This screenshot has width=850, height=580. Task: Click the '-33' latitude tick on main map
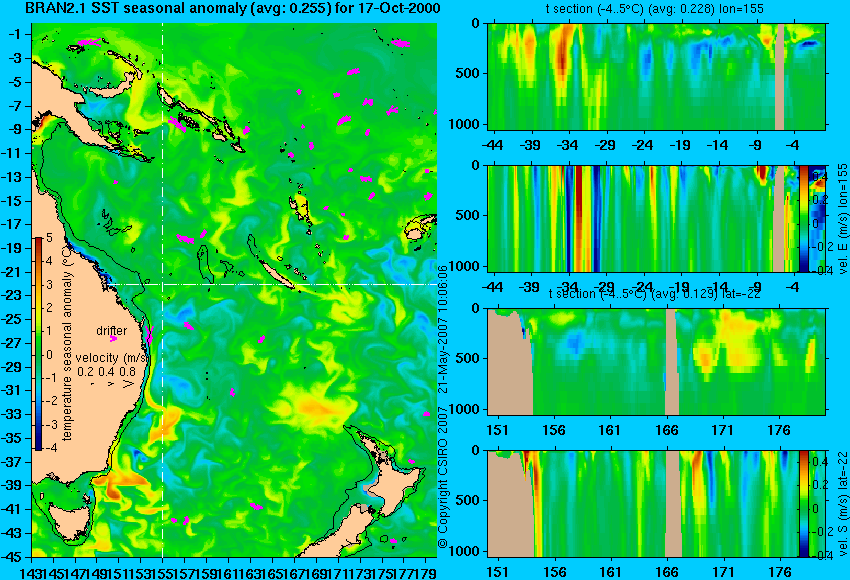tap(13, 414)
